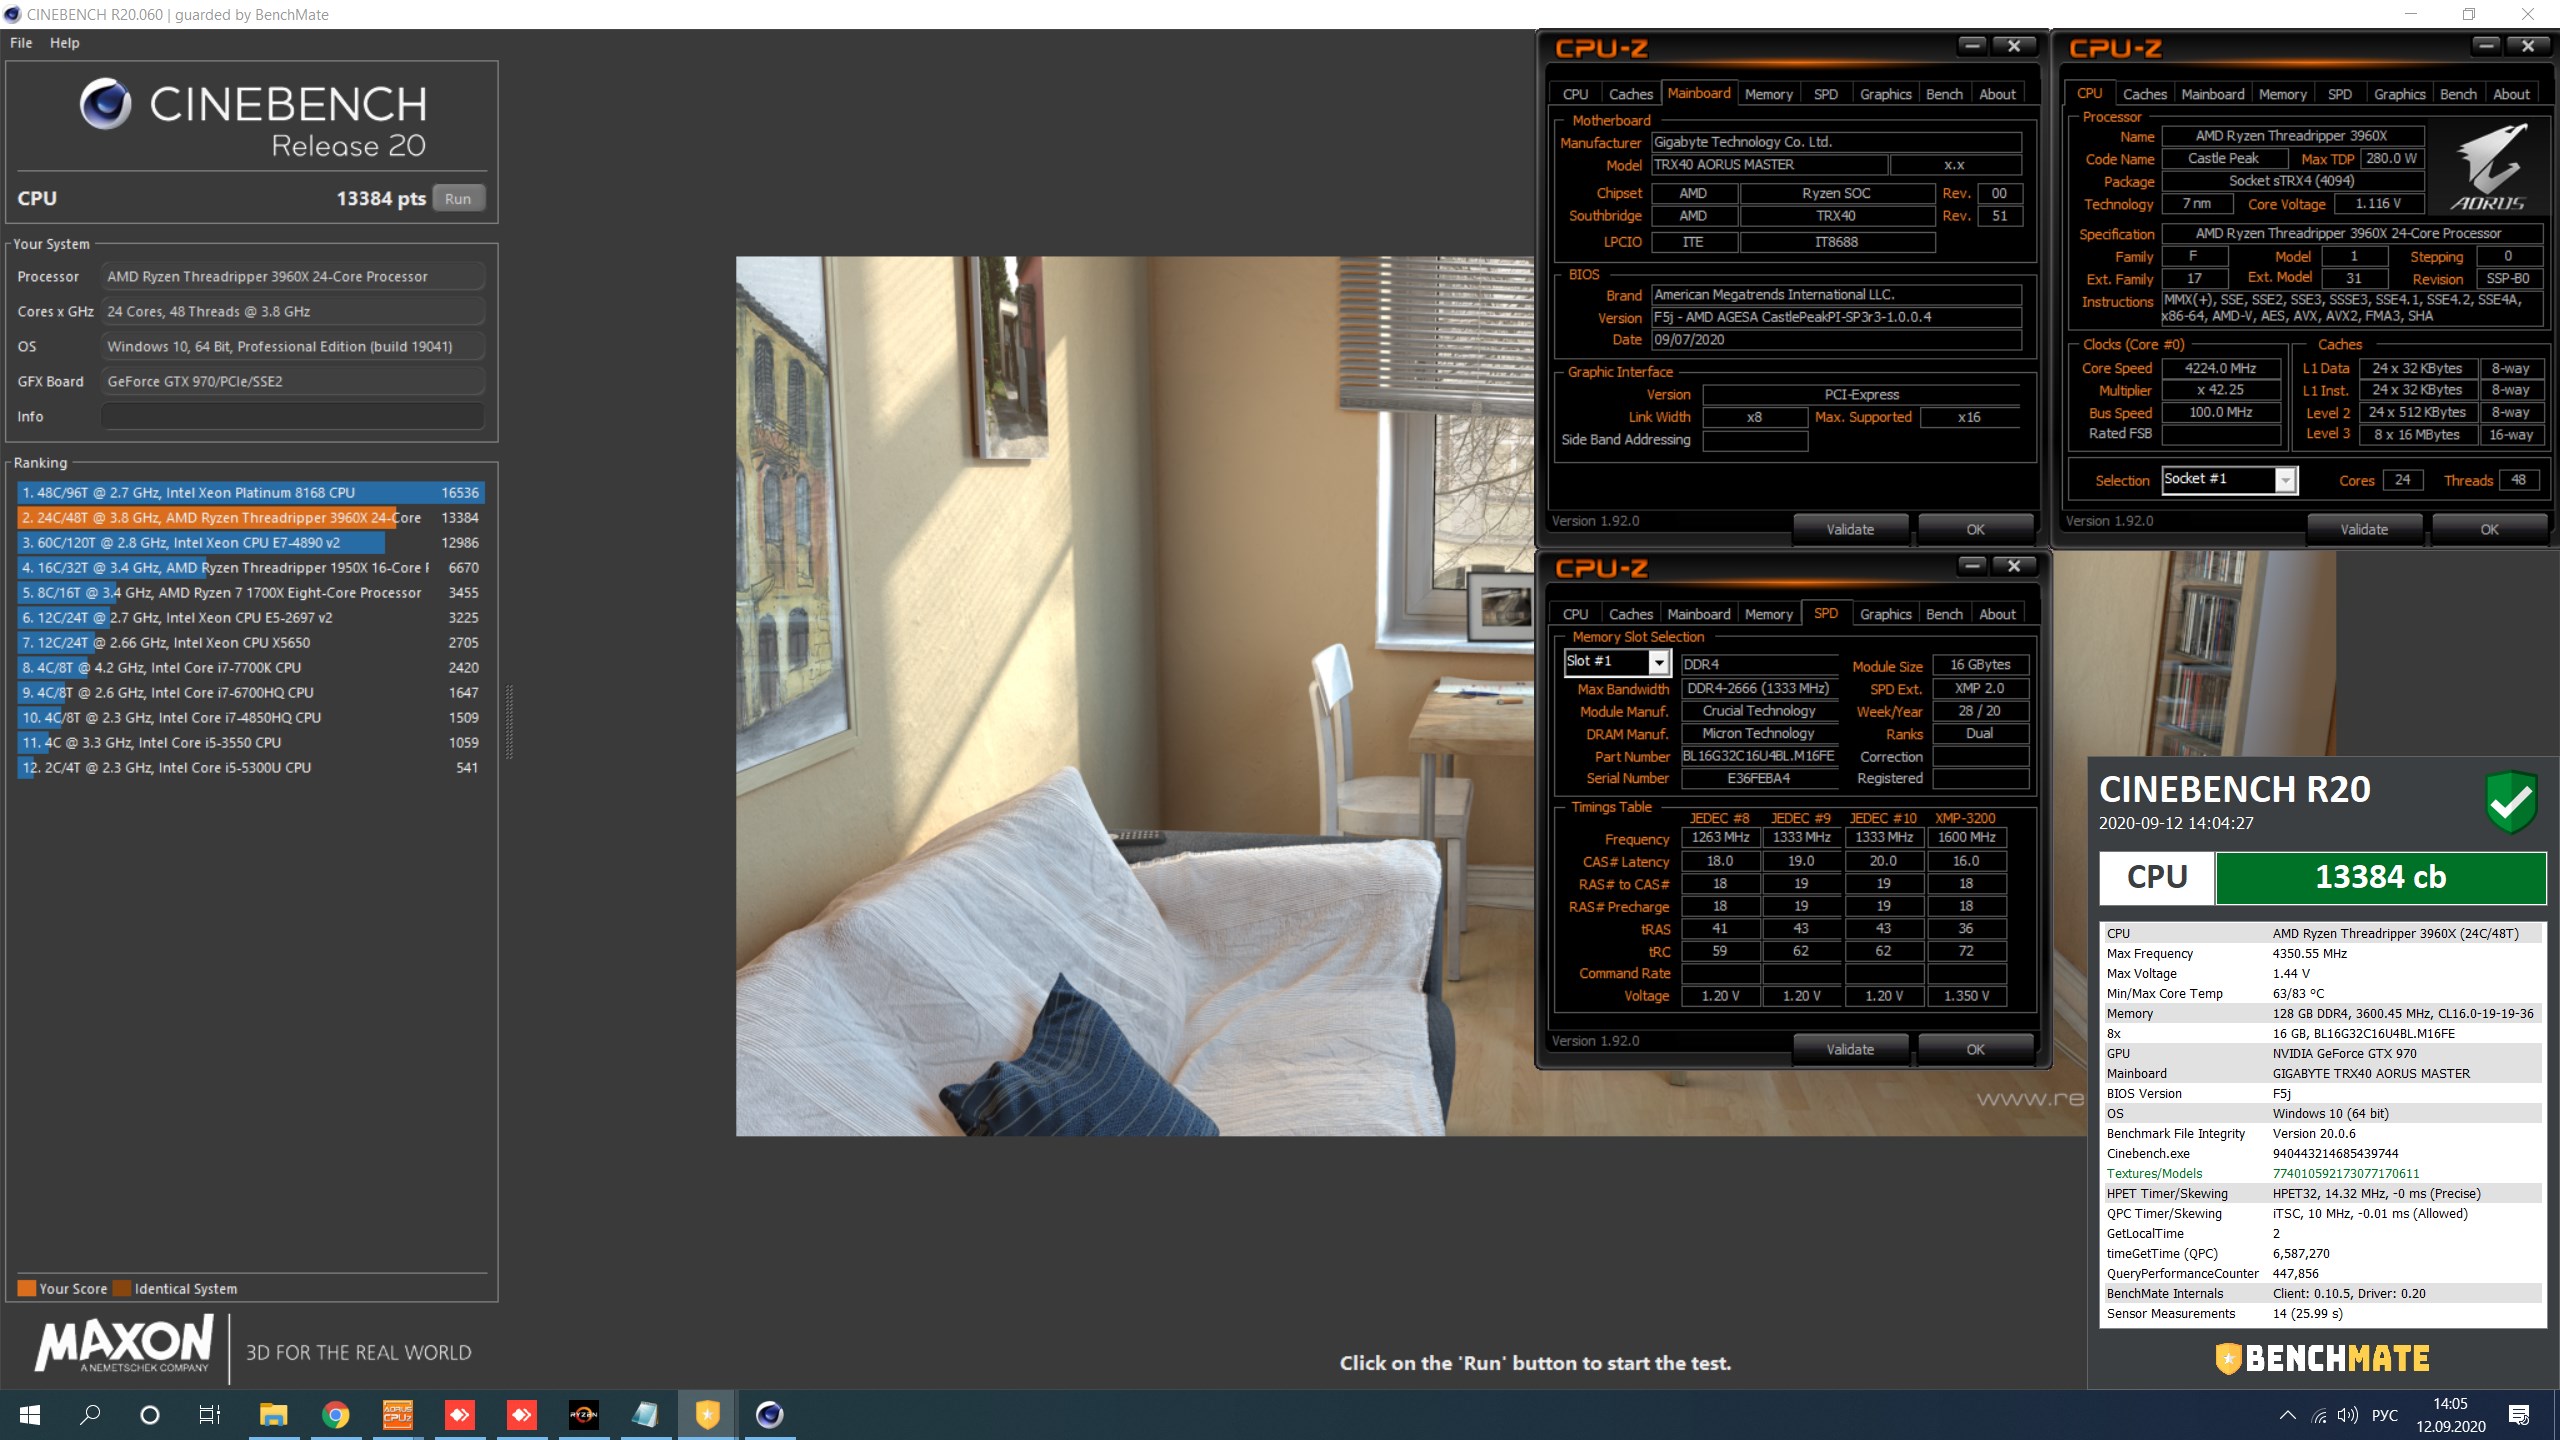The height and width of the screenshot is (1440, 2560).
Task: Select ranking row Intel Core i7-7700K
Action: tap(250, 668)
